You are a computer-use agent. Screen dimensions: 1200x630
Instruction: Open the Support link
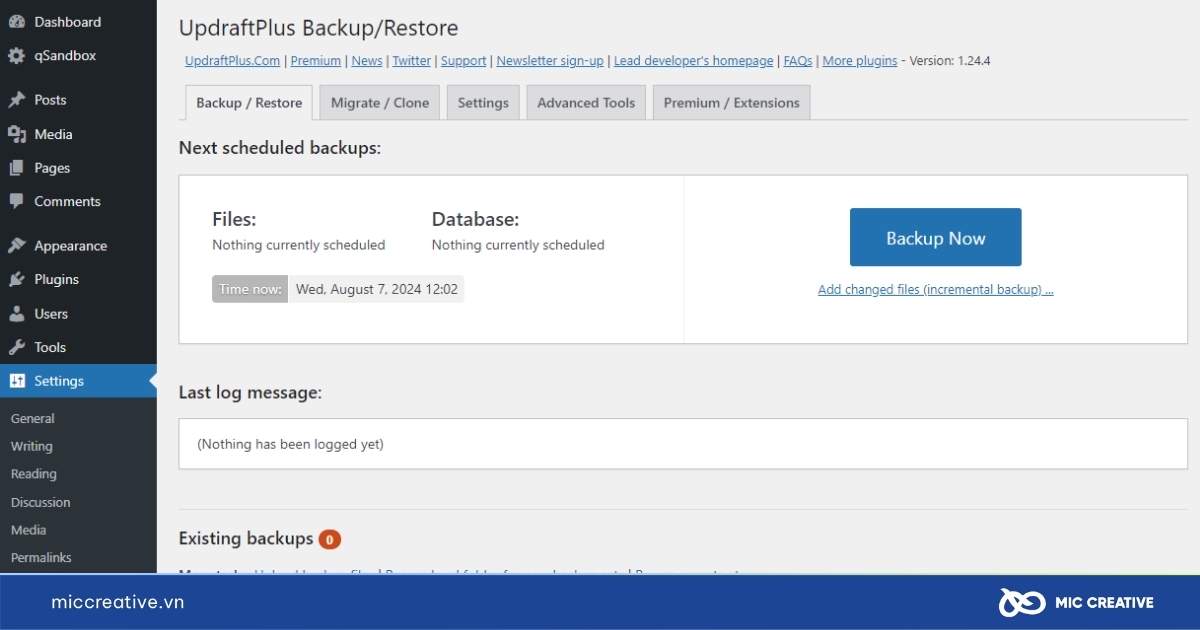(x=464, y=61)
